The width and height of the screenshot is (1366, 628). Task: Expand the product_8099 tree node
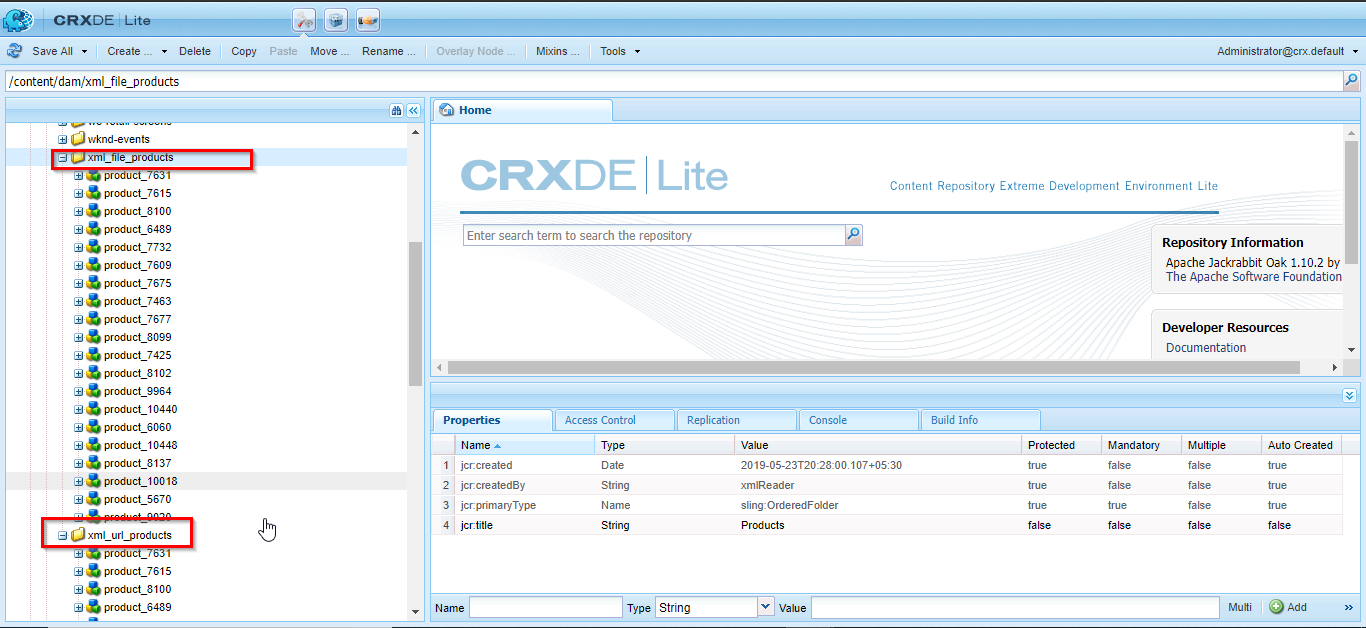click(78, 337)
